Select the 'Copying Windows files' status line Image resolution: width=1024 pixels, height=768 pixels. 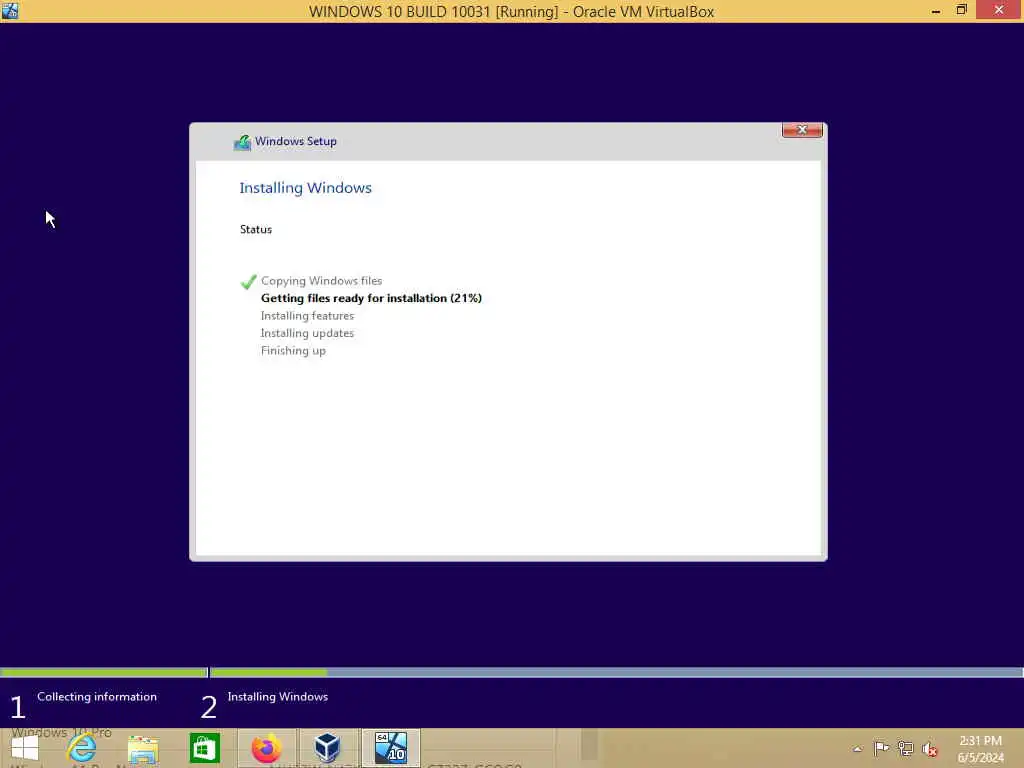pos(321,281)
